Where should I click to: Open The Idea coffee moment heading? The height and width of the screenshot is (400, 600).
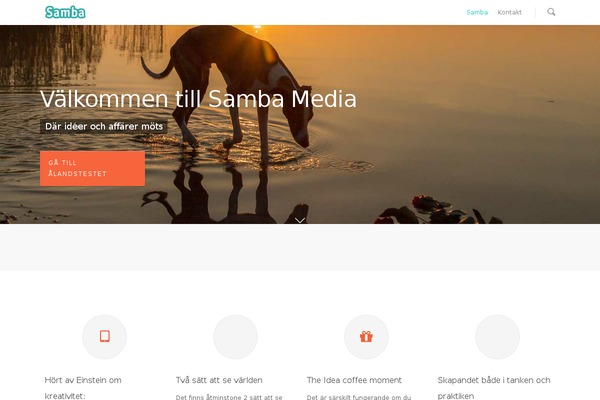tap(354, 380)
